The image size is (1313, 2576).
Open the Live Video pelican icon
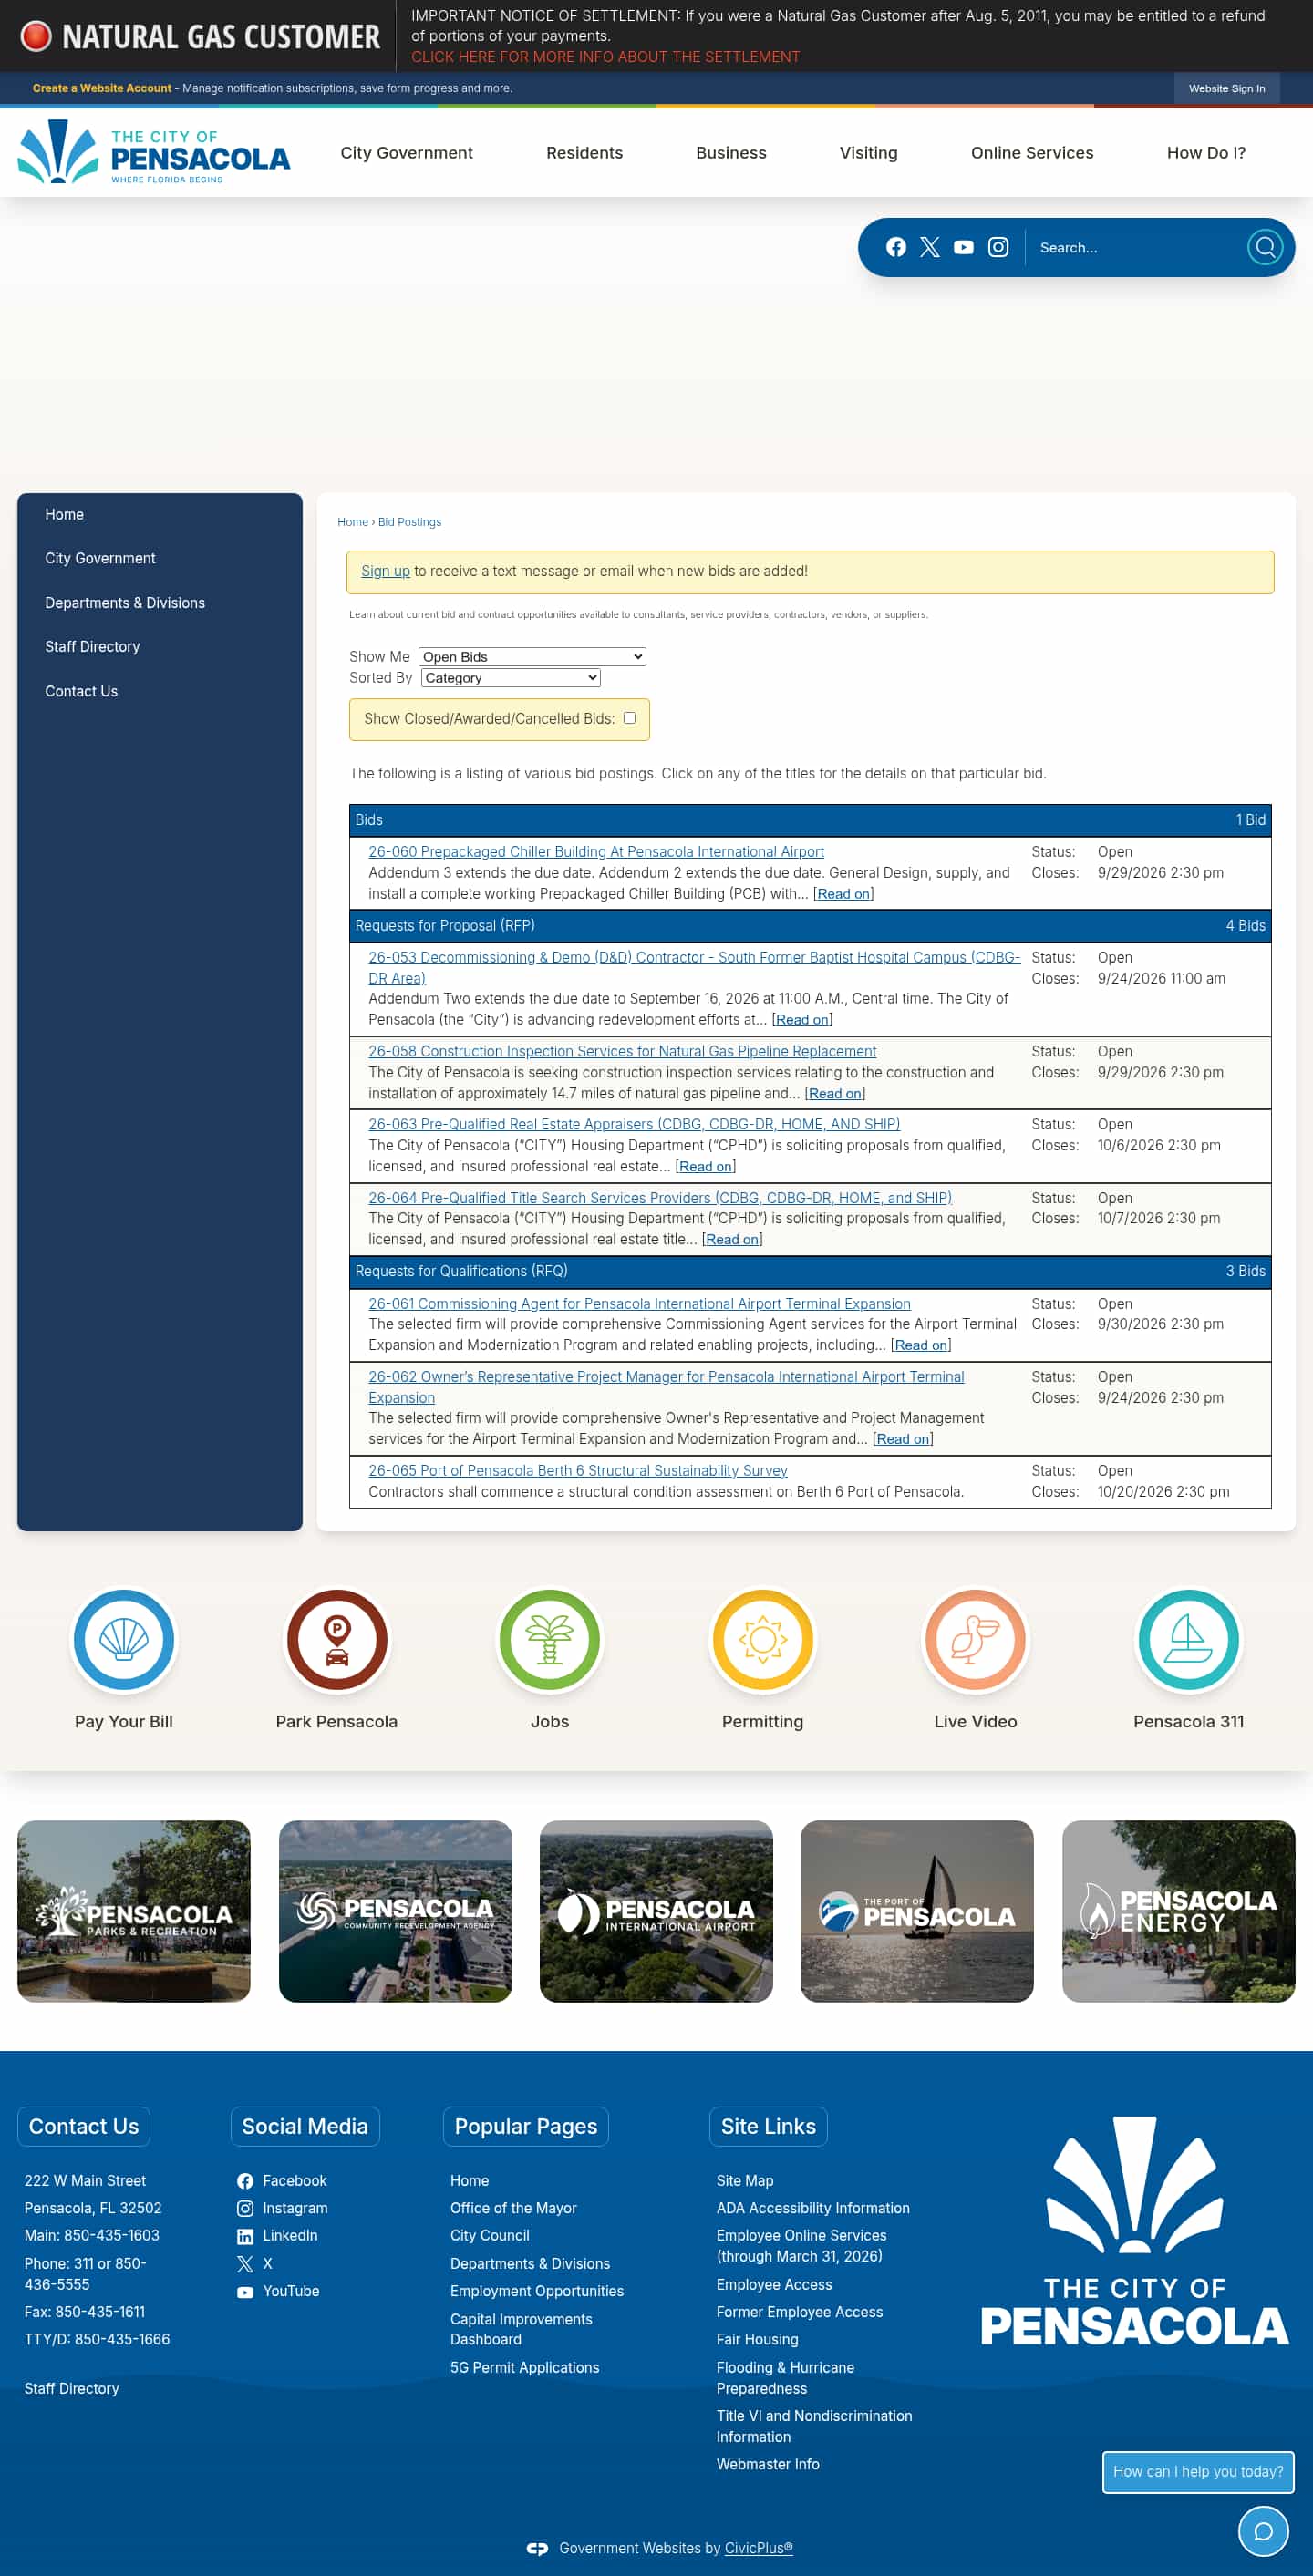tap(976, 1640)
